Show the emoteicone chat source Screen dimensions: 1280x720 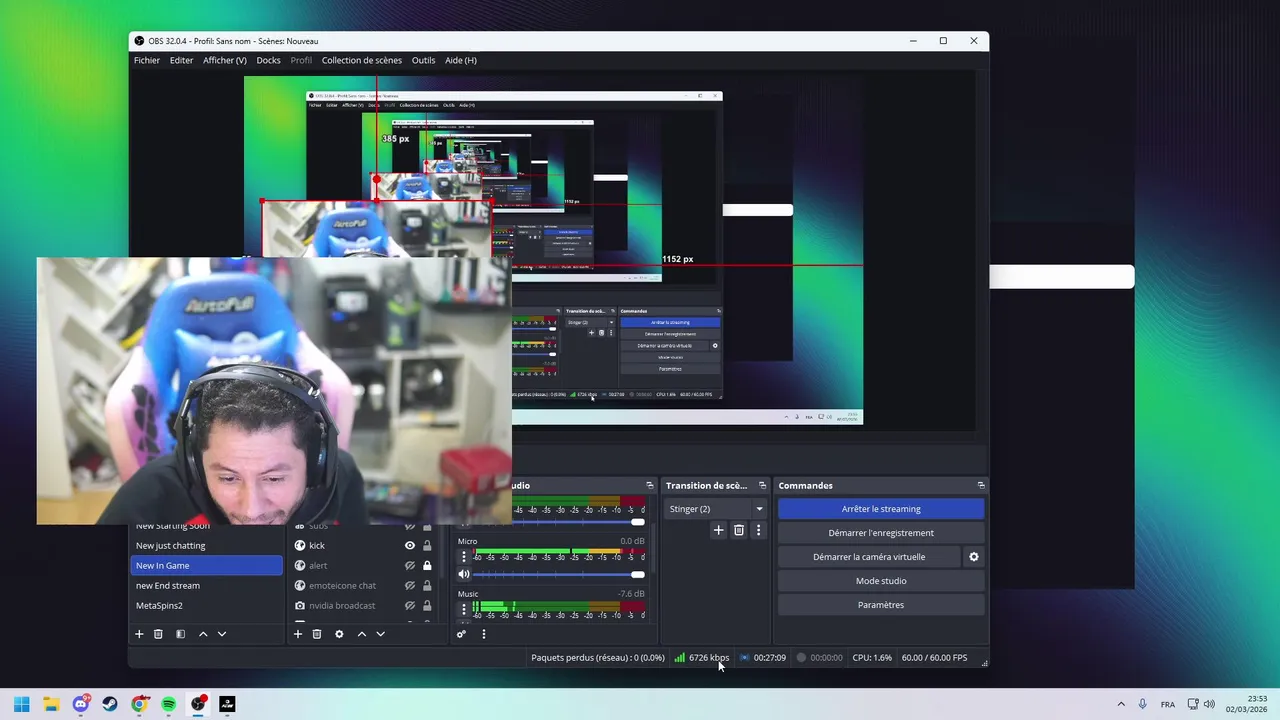click(x=409, y=585)
